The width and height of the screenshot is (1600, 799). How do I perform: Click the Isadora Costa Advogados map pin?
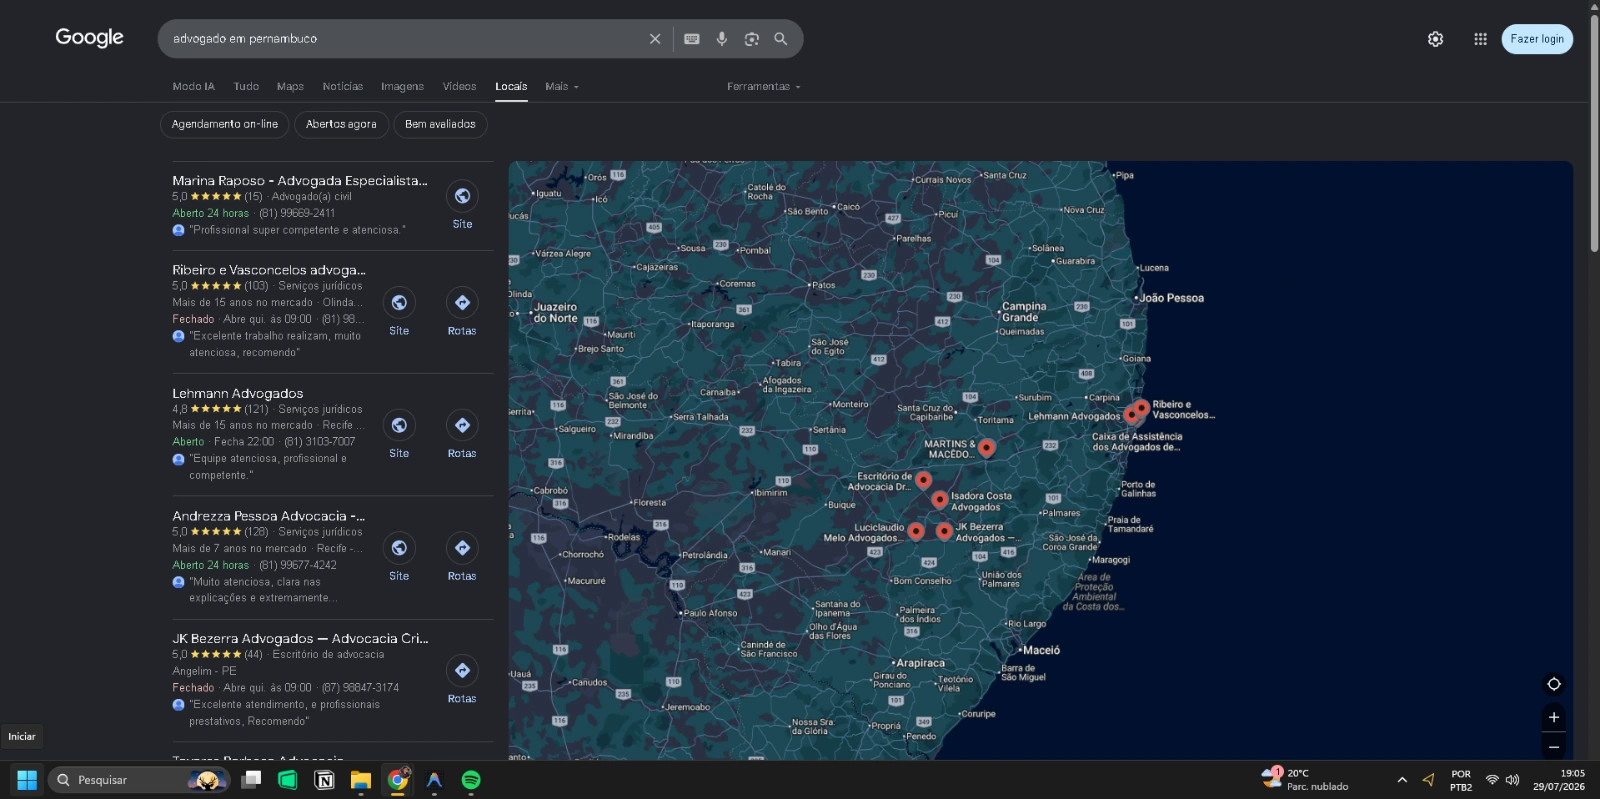[x=939, y=499]
